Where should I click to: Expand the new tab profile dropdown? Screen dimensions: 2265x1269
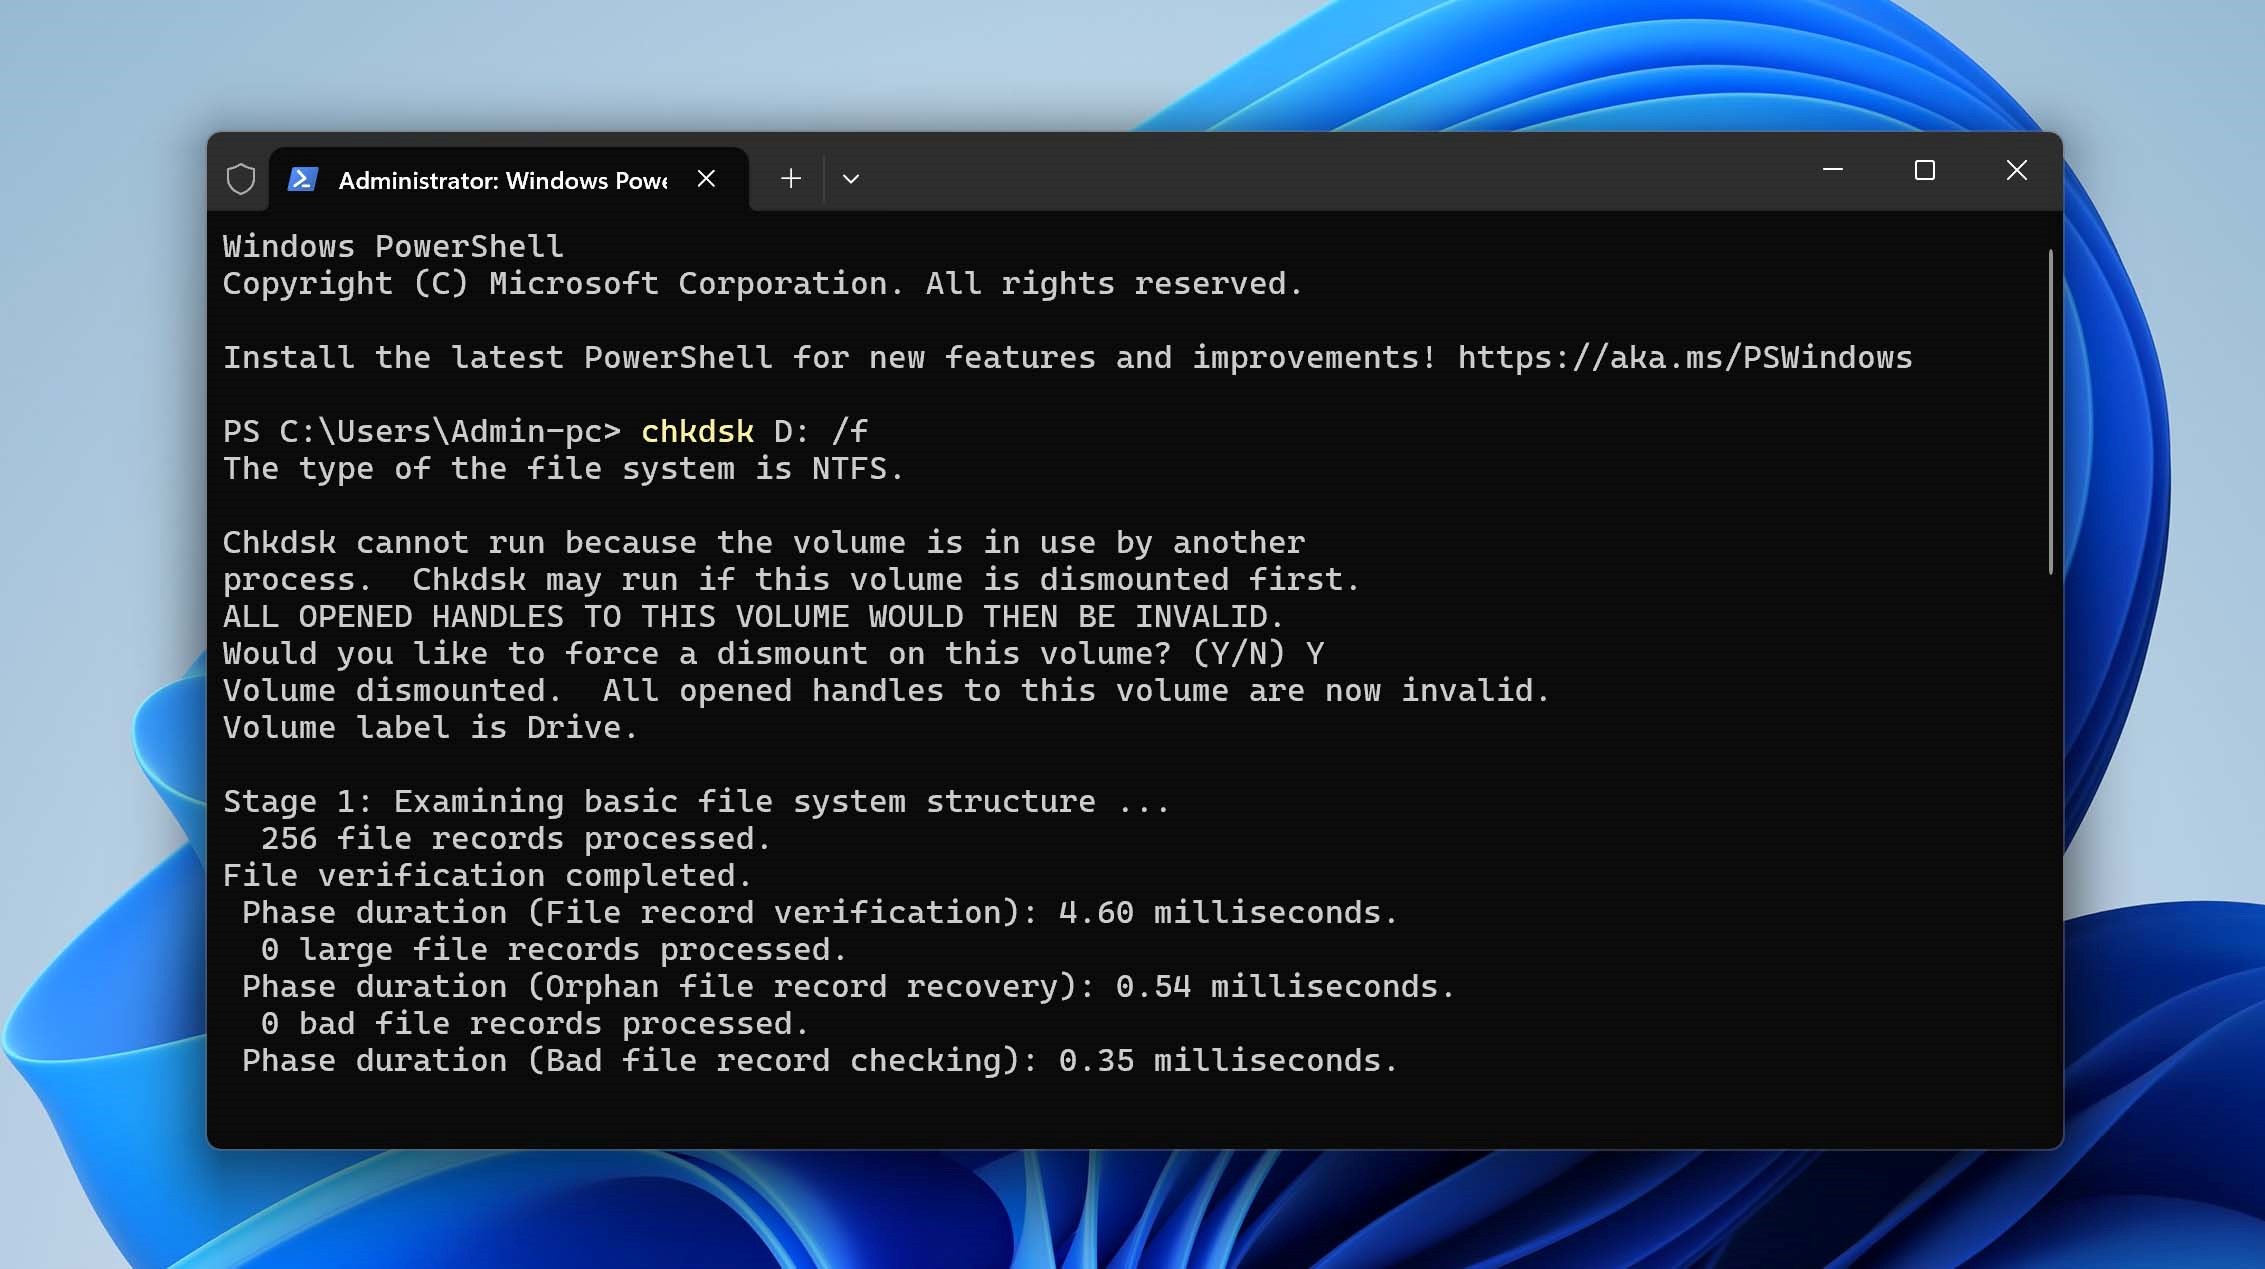pyautogui.click(x=851, y=179)
